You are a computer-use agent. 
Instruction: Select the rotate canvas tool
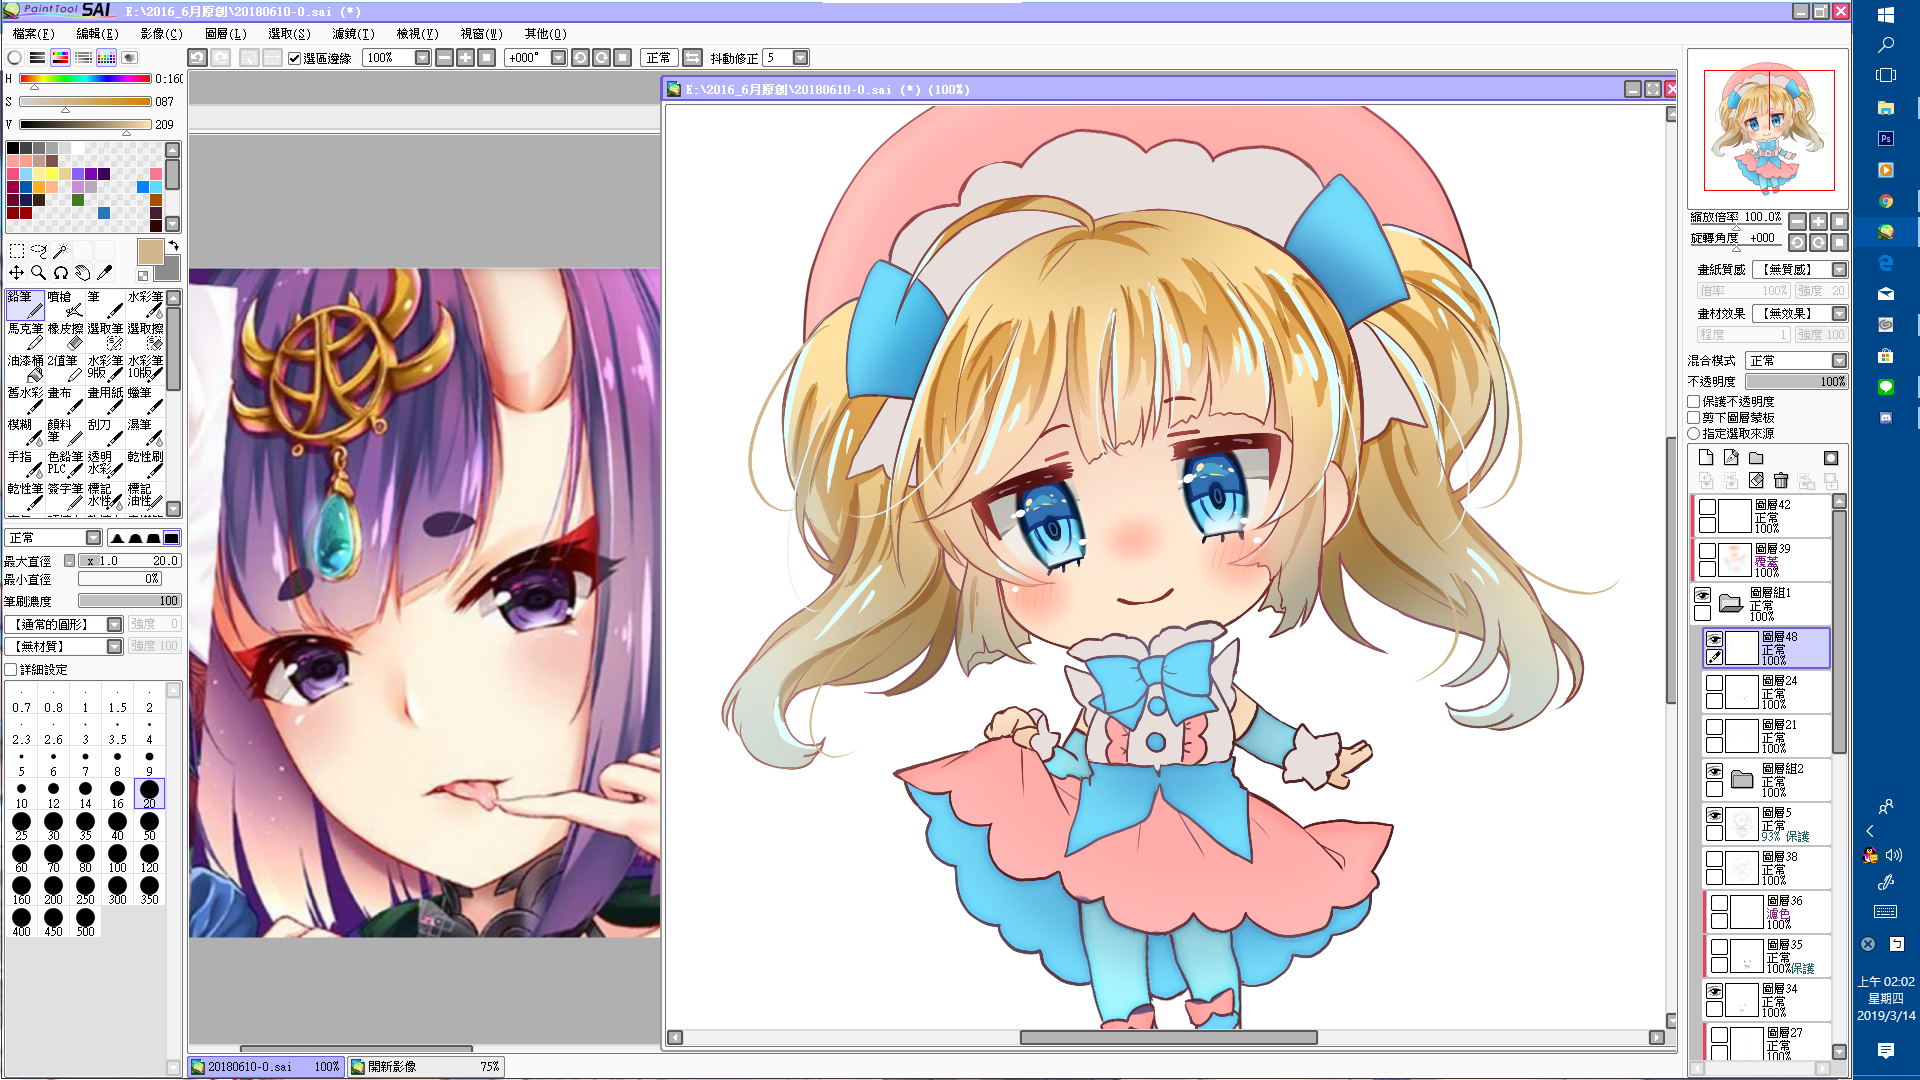61,273
